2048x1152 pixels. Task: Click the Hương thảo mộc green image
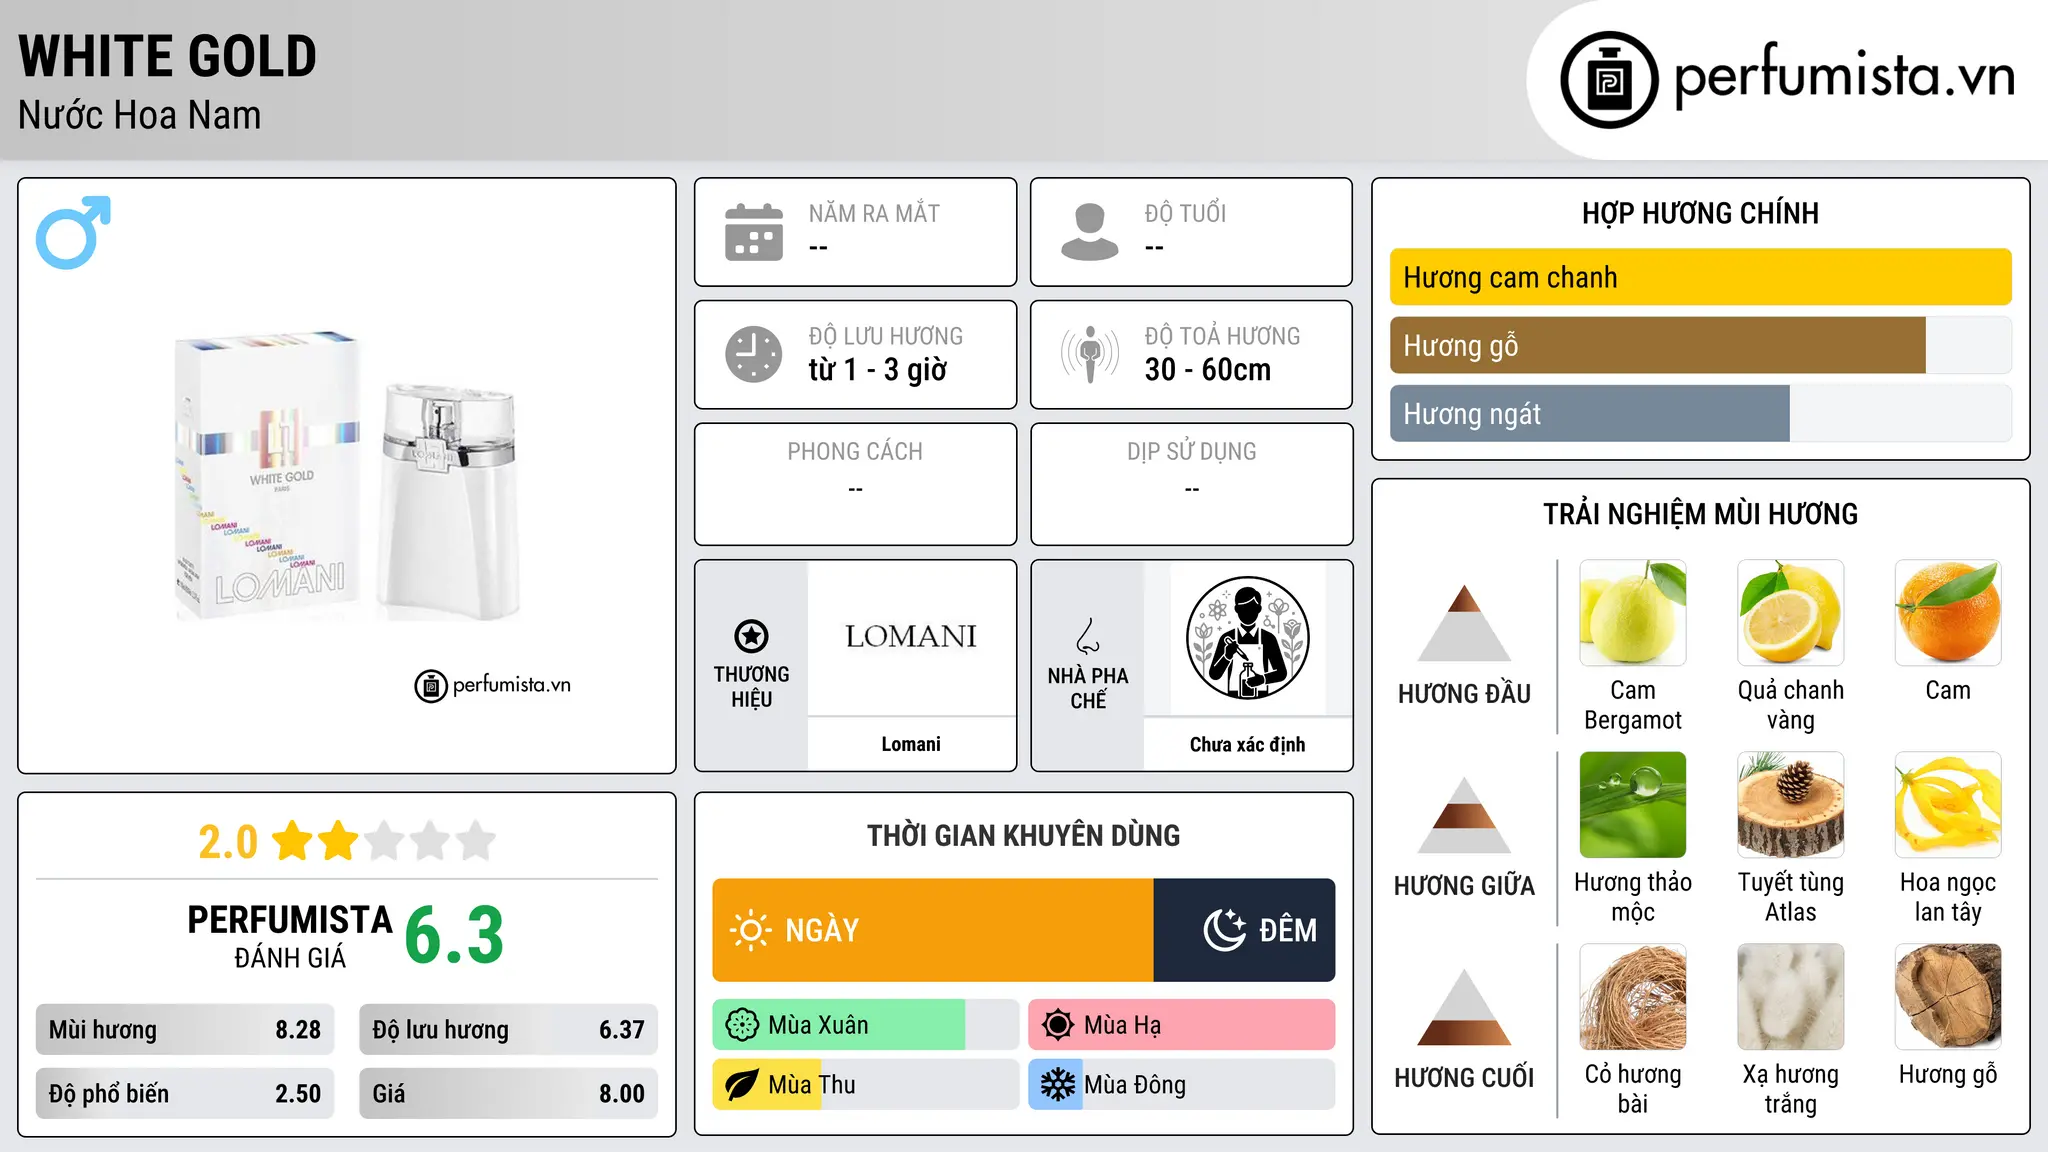[x=1633, y=805]
